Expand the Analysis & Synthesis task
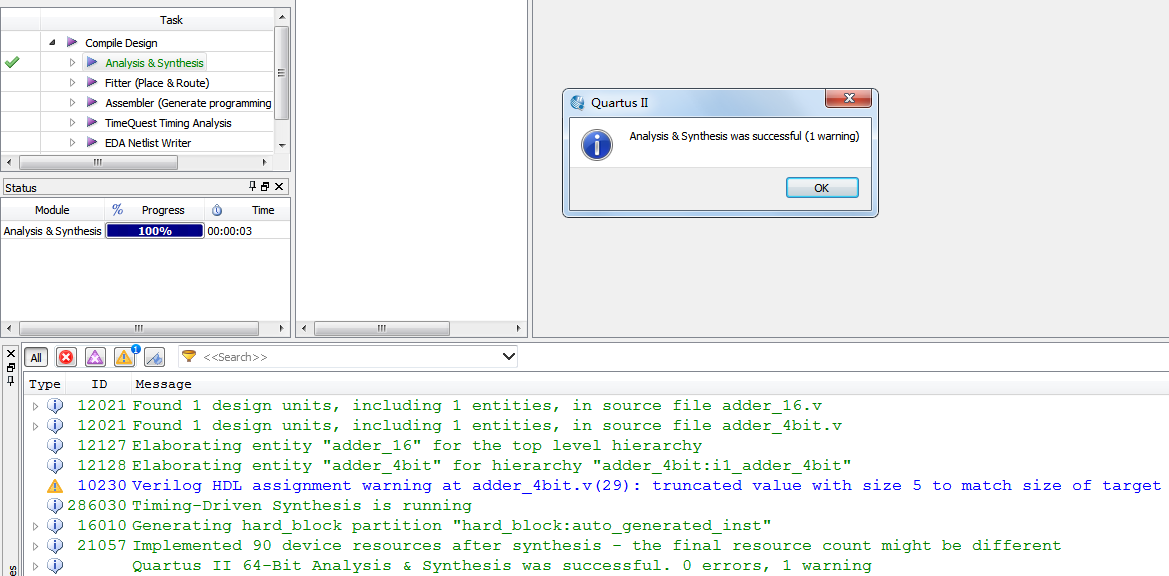Viewport: 1169px width, 576px height. [72, 63]
